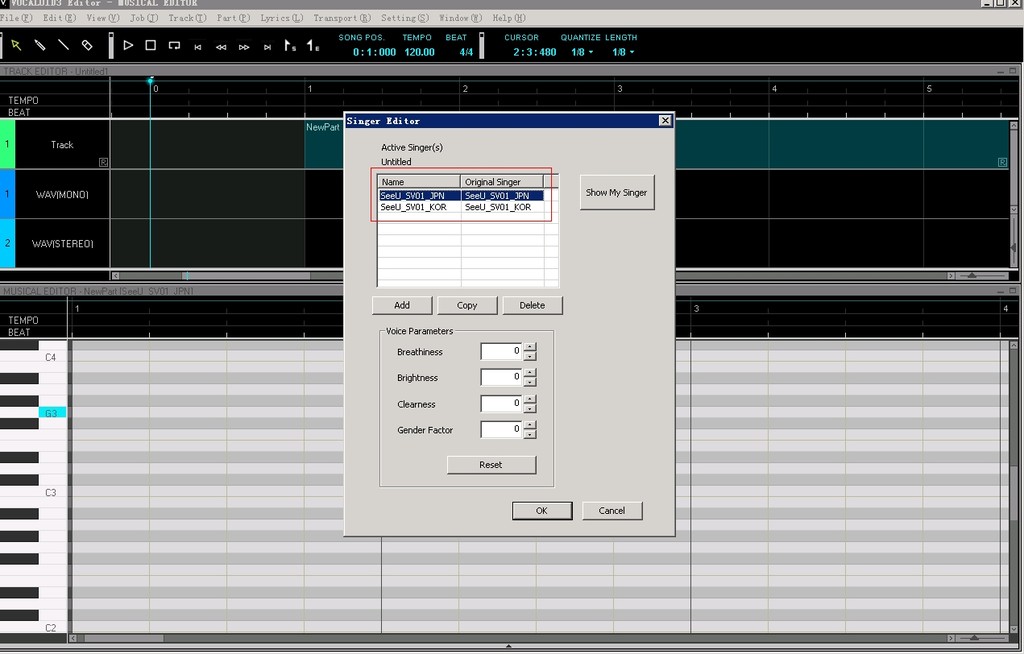Open the Lyrics menu
This screenshot has width=1024, height=654.
coord(281,18)
